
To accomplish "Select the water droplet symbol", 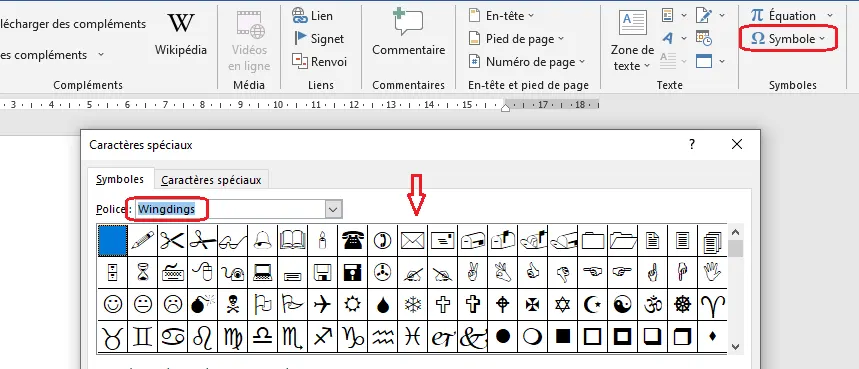I will click(x=382, y=304).
